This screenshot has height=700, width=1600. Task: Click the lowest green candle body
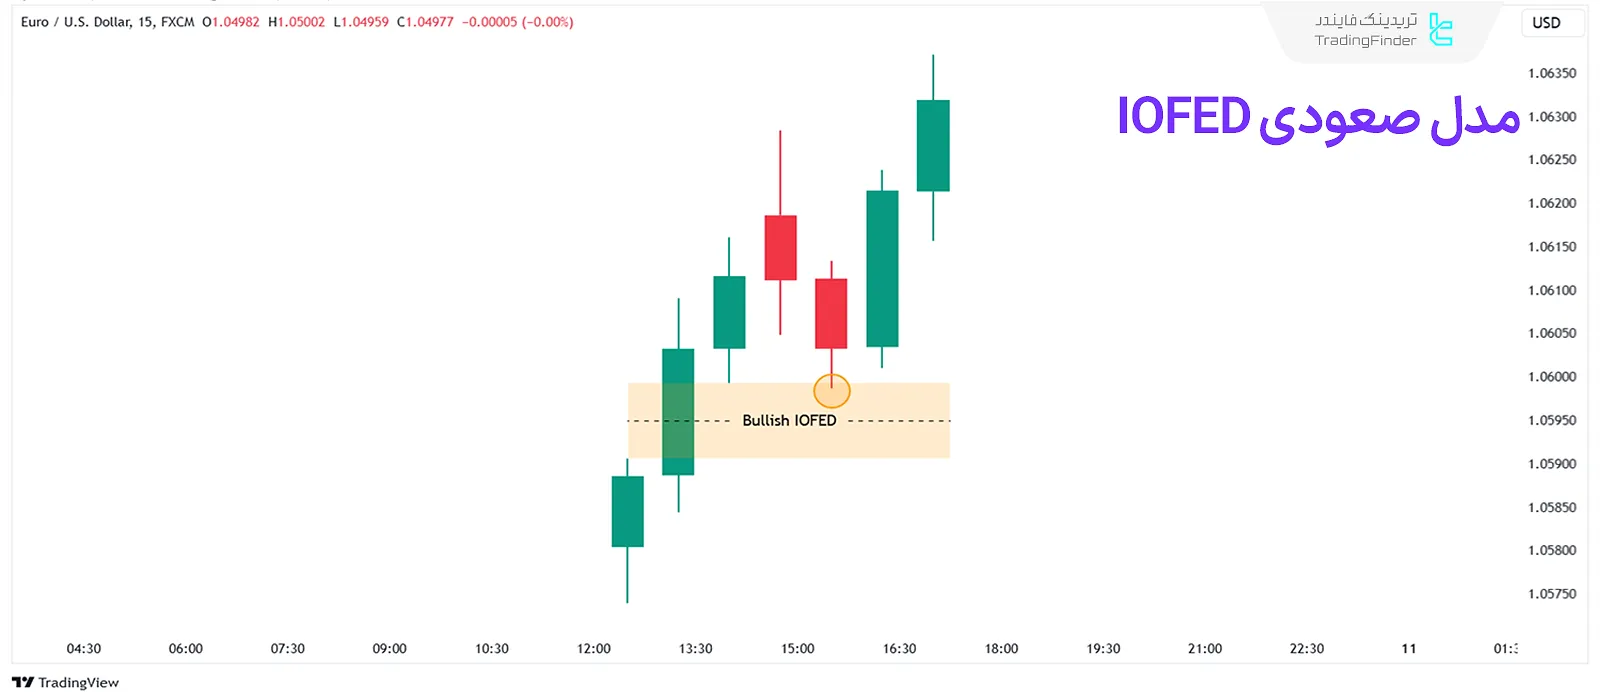click(x=627, y=511)
